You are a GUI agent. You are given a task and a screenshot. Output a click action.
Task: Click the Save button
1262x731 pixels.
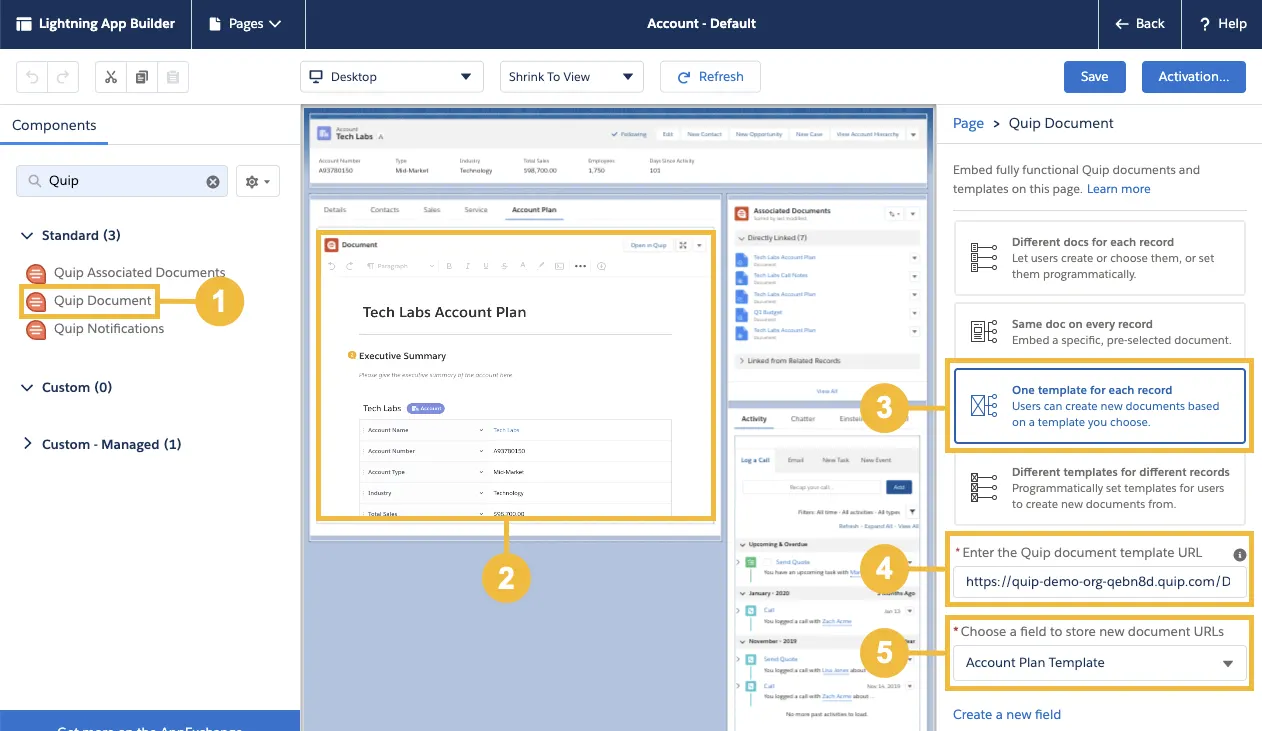(x=1094, y=76)
